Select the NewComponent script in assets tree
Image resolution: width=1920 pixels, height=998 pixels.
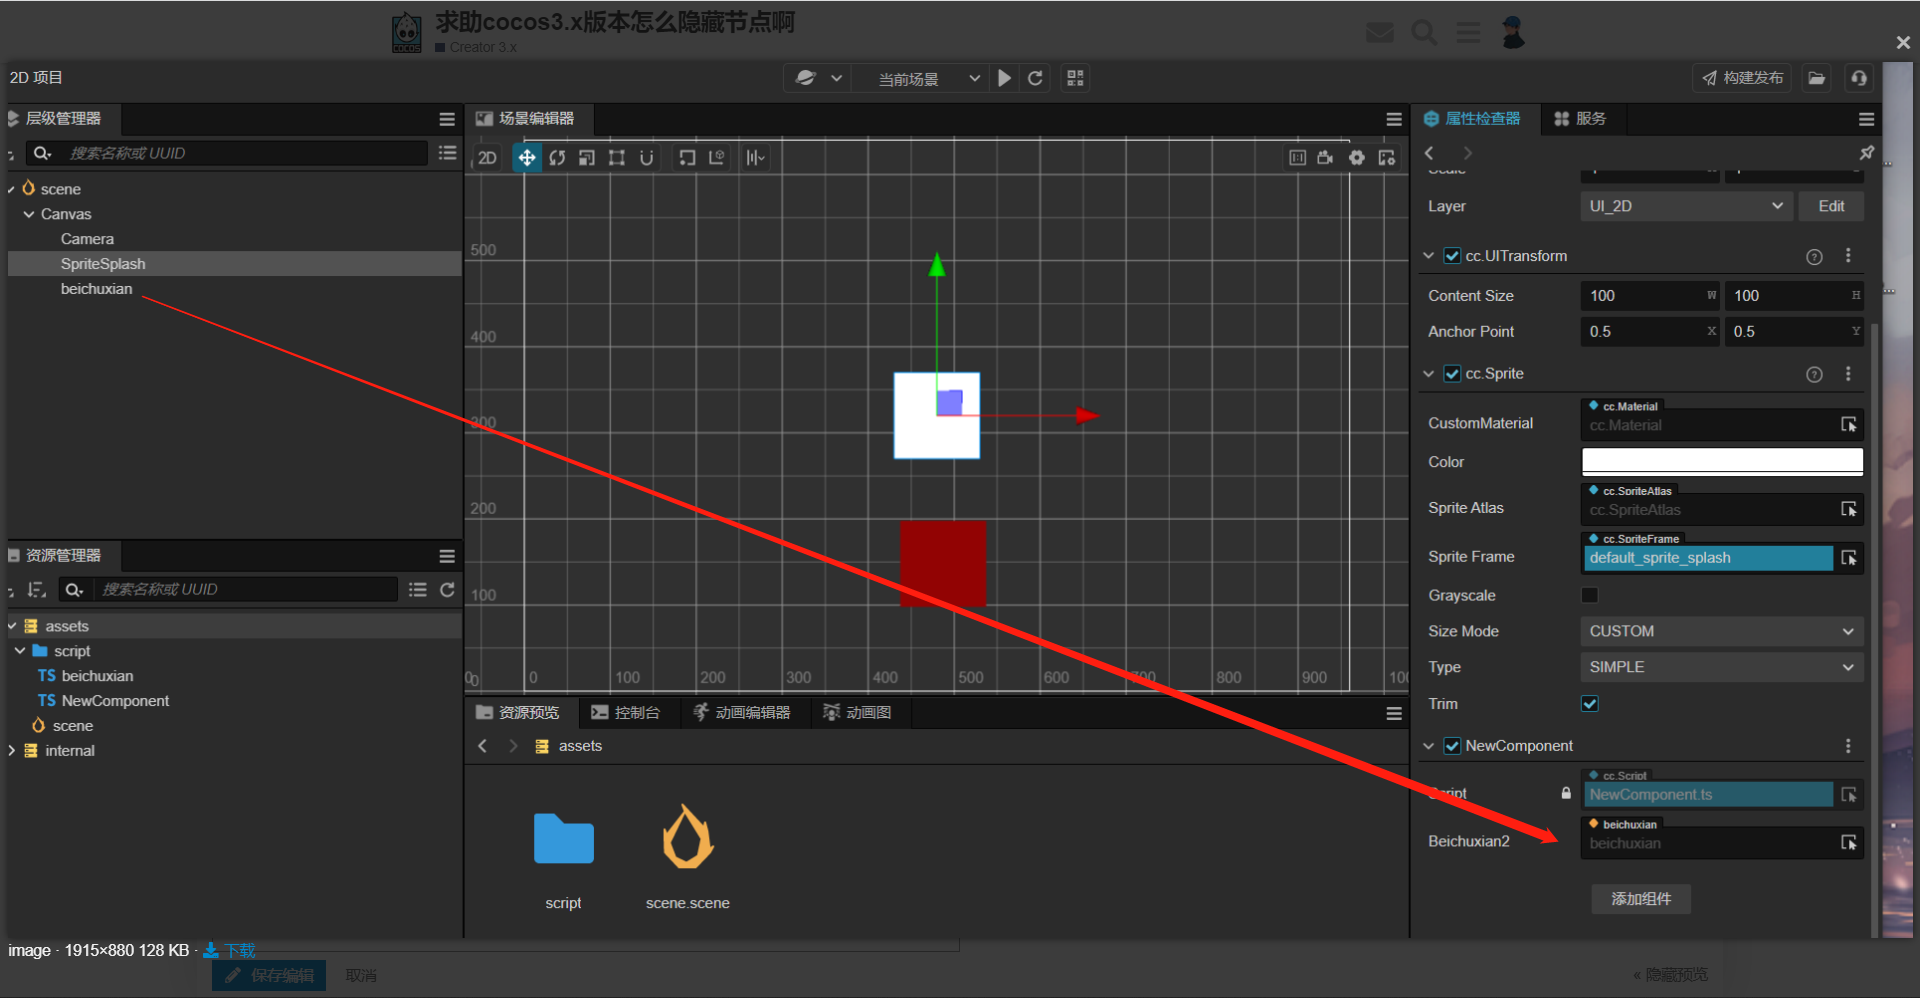click(115, 701)
